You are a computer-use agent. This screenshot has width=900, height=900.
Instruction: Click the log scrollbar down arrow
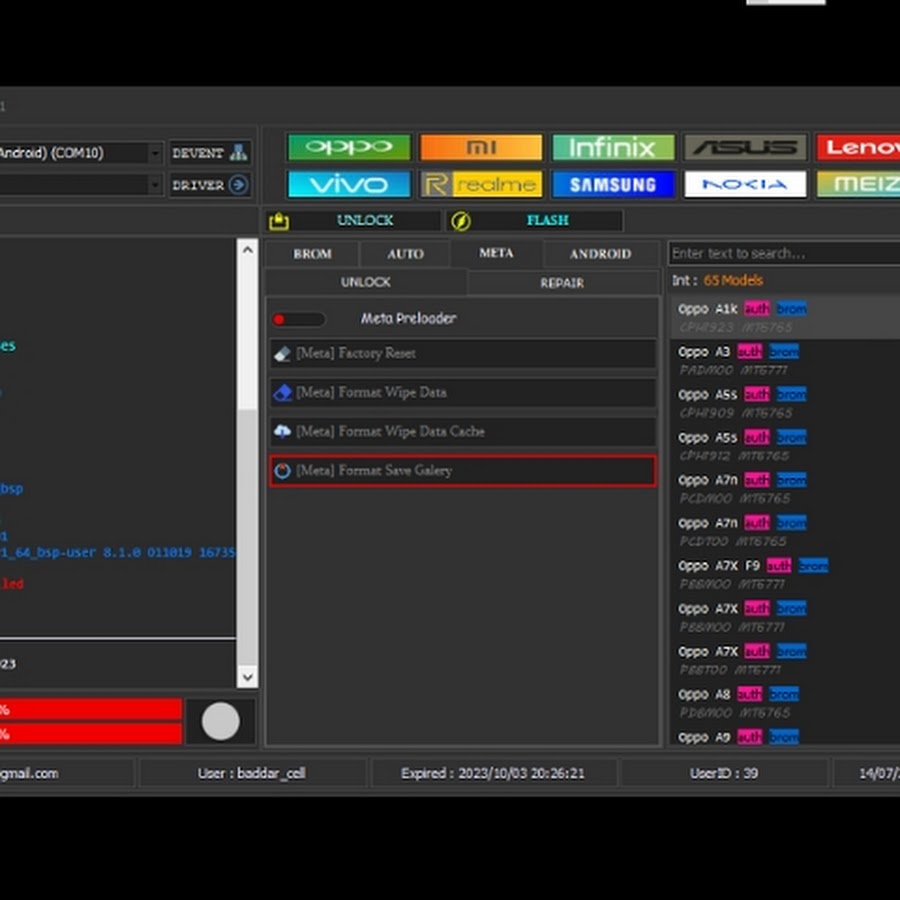(x=247, y=677)
